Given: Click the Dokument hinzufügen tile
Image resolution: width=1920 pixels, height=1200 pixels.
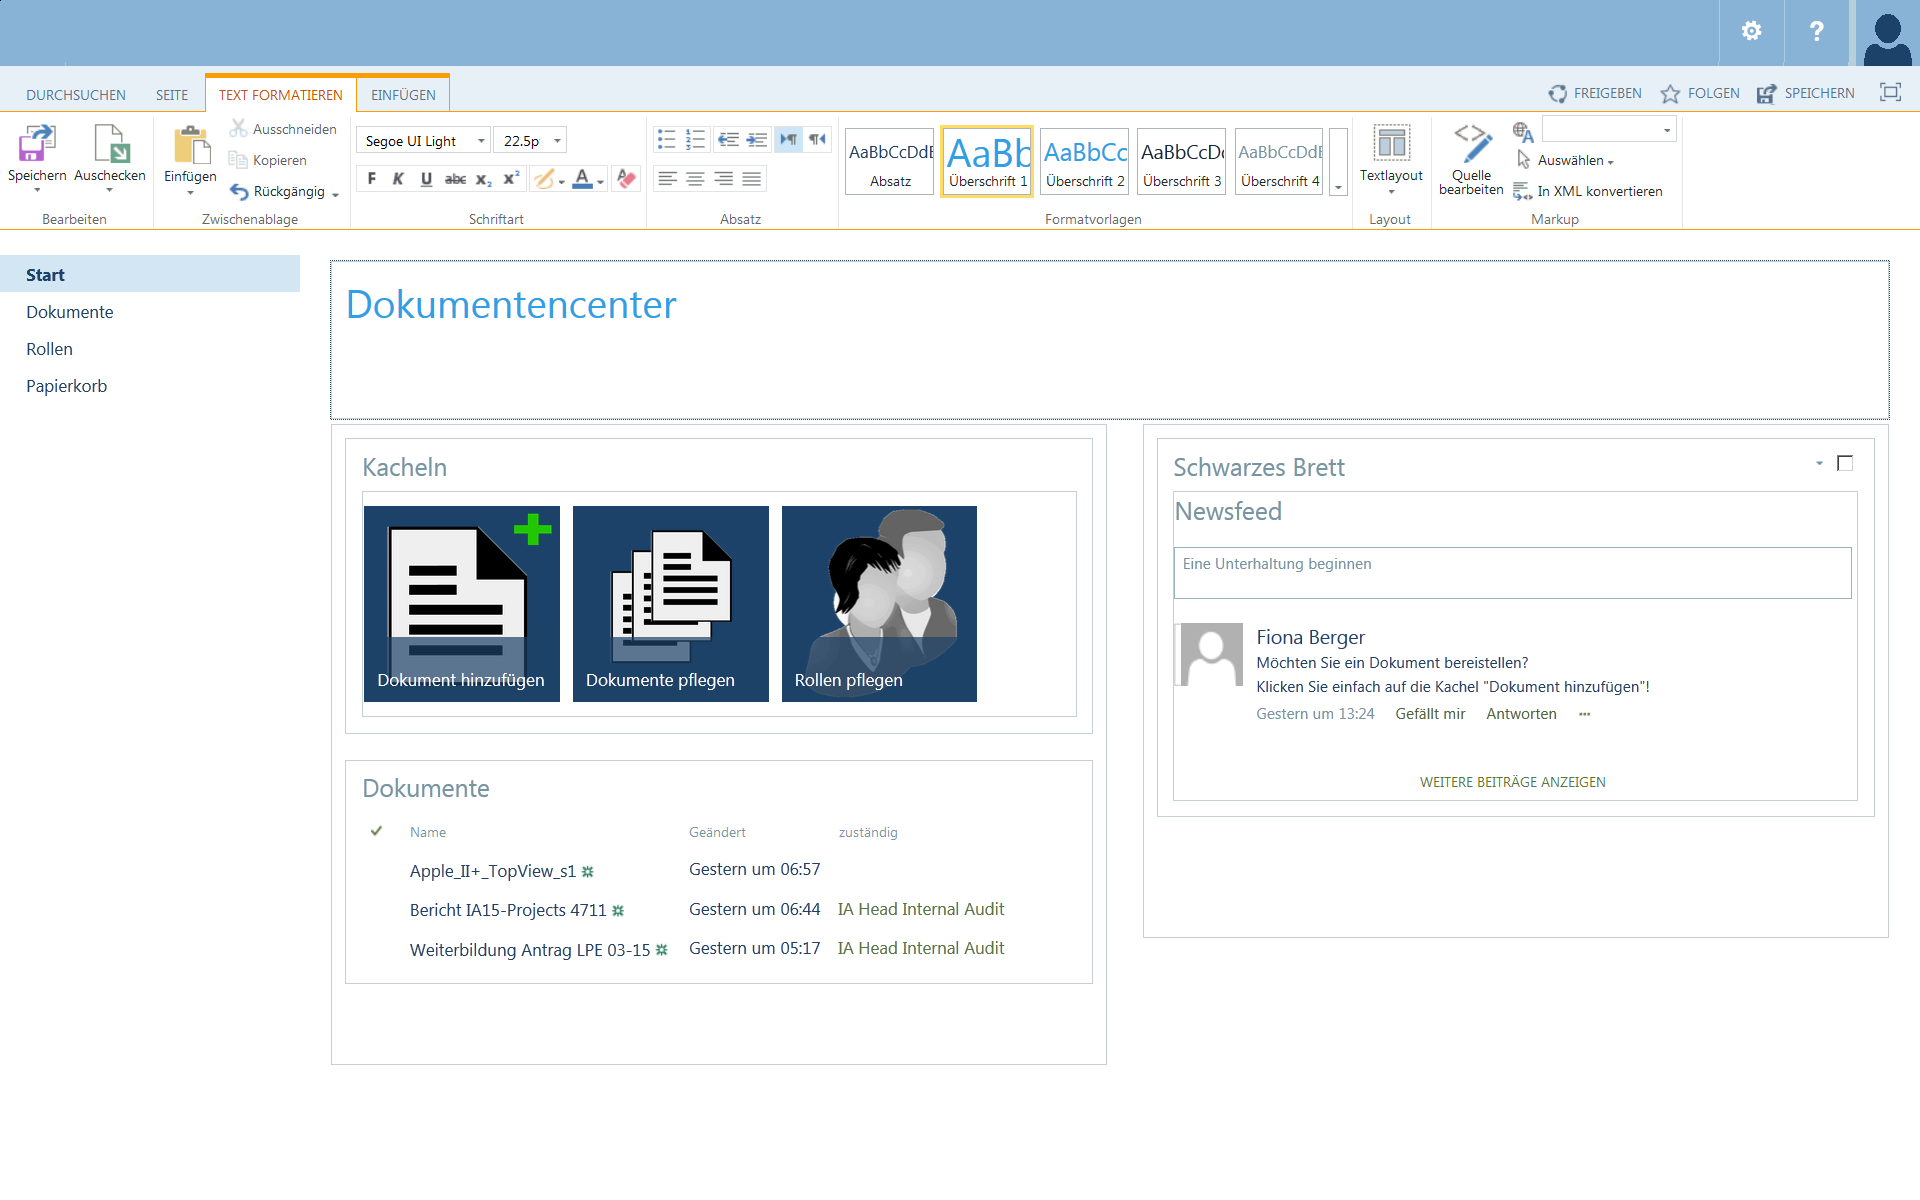Looking at the screenshot, I should pos(461,603).
